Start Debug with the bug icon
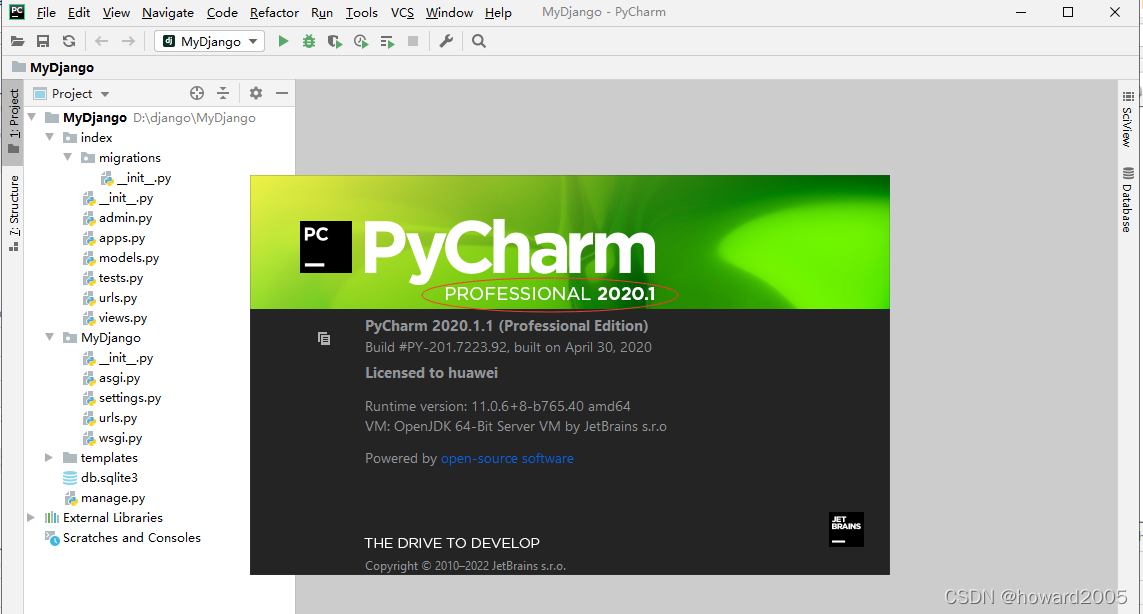 pos(309,42)
